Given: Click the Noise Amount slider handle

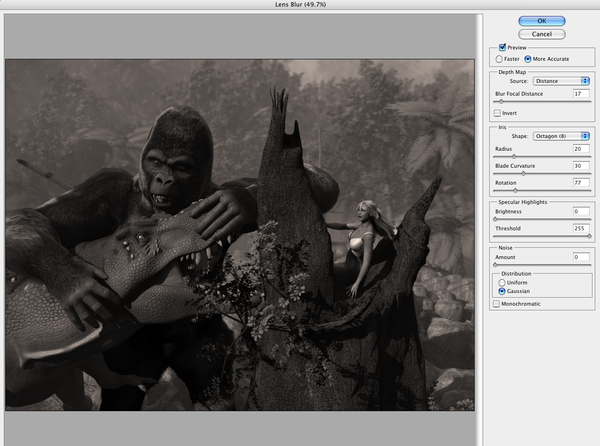Looking at the screenshot, I should click(495, 265).
